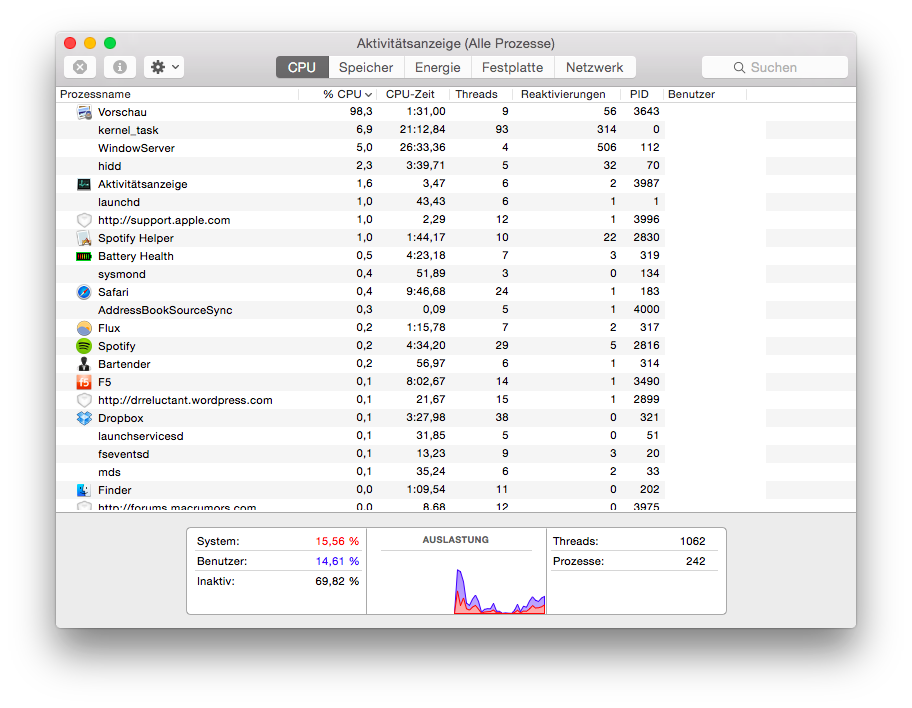912x708 pixels.
Task: Switch to the Energie tab
Action: click(437, 67)
